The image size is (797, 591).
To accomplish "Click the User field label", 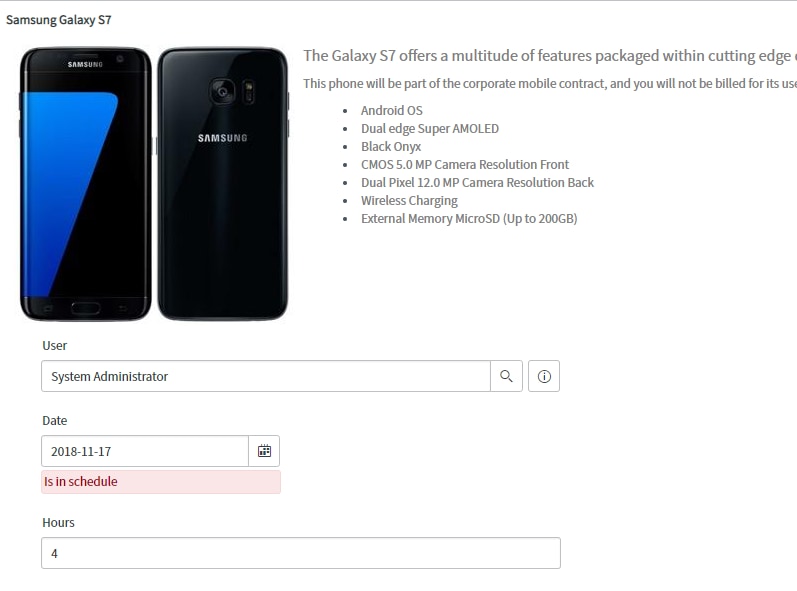I will (54, 346).
